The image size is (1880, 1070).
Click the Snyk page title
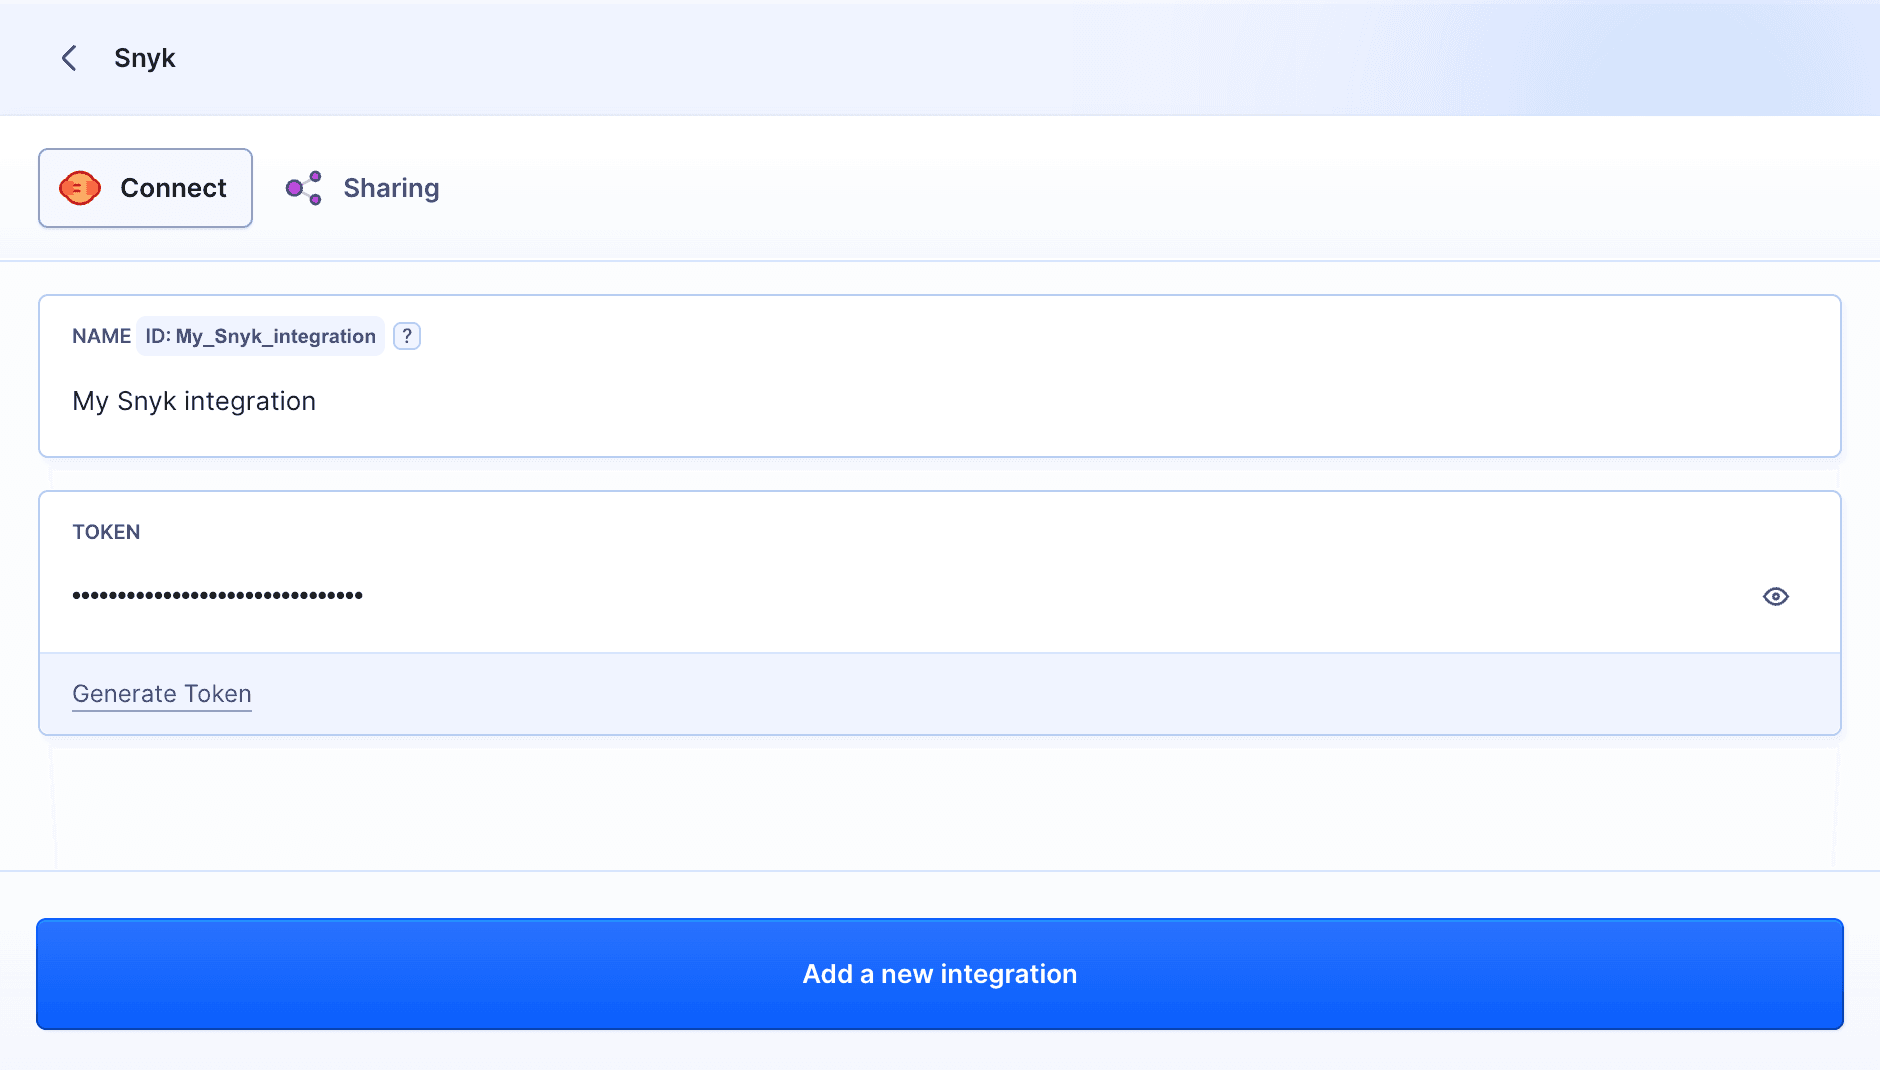(145, 58)
